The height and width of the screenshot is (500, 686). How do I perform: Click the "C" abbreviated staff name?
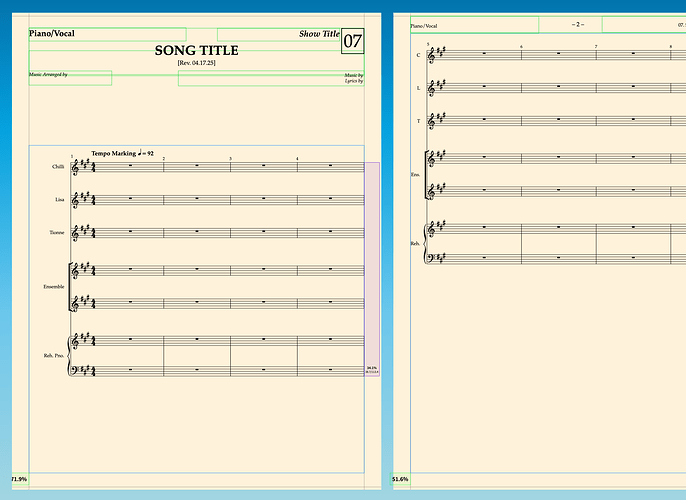[418, 55]
